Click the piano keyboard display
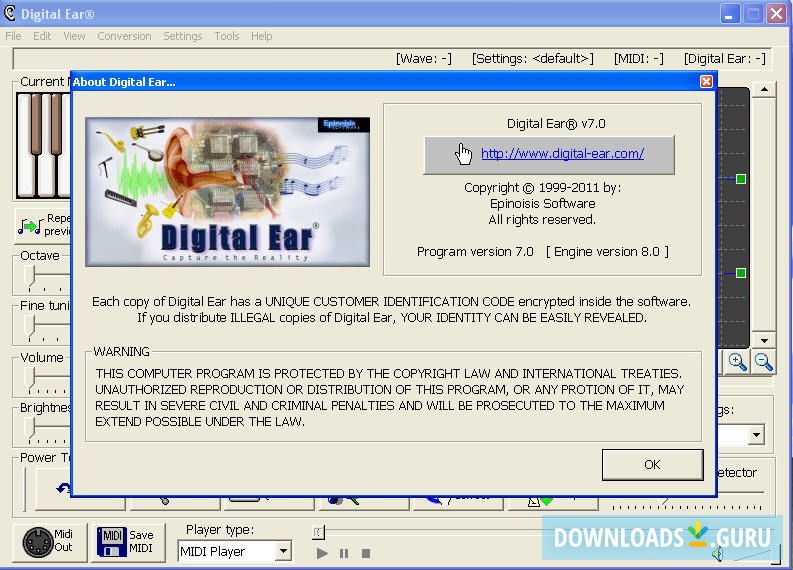The width and height of the screenshot is (793, 570). [x=43, y=145]
